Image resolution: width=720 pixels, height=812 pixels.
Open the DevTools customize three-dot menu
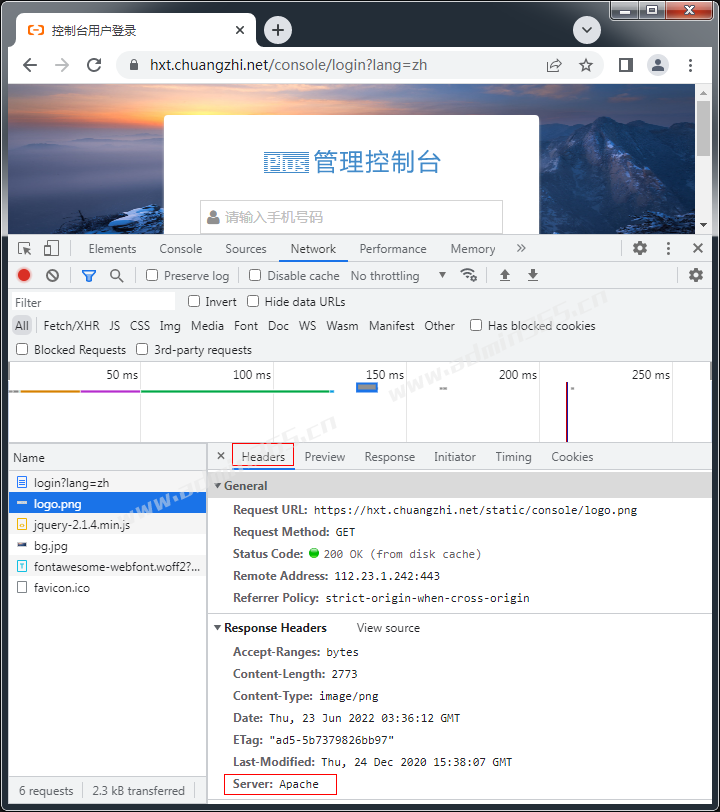click(668, 249)
